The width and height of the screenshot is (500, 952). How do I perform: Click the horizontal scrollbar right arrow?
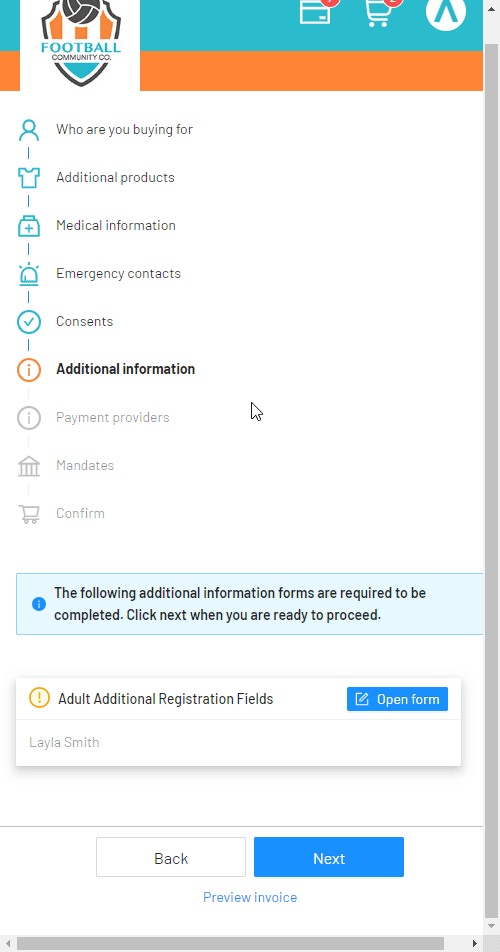click(475, 943)
